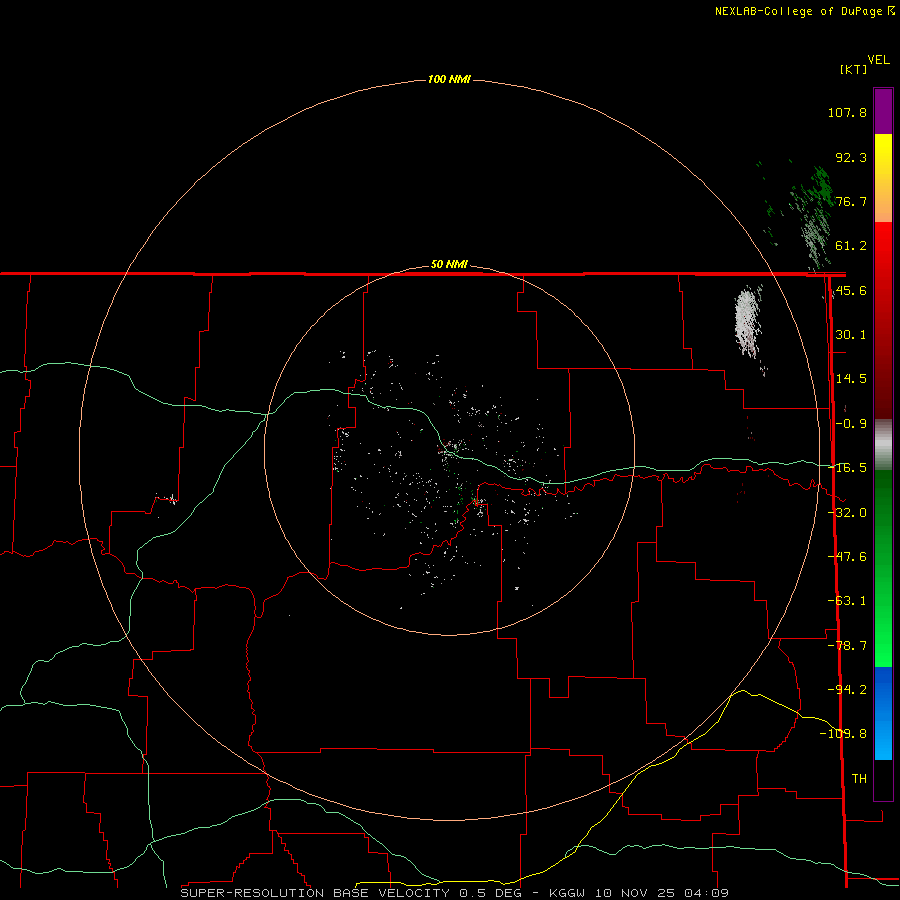Click the yellow-orange segment of the color bar
Image resolution: width=900 pixels, height=900 pixels.
883,178
